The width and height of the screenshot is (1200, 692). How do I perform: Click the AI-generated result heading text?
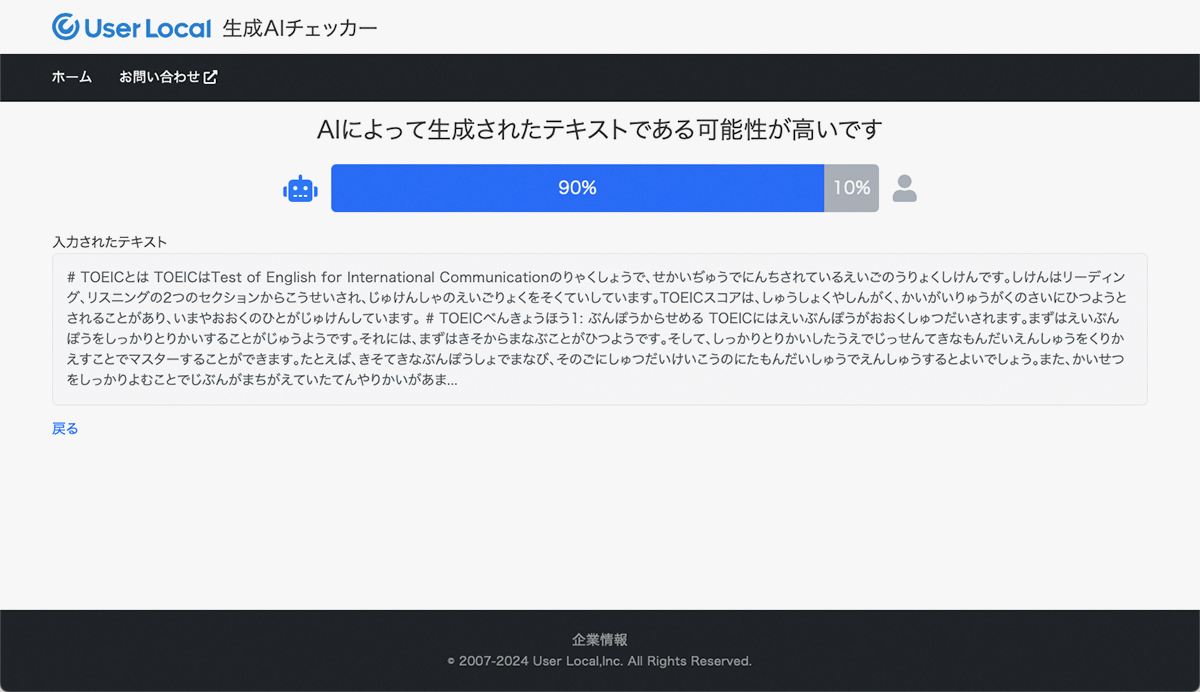(600, 130)
